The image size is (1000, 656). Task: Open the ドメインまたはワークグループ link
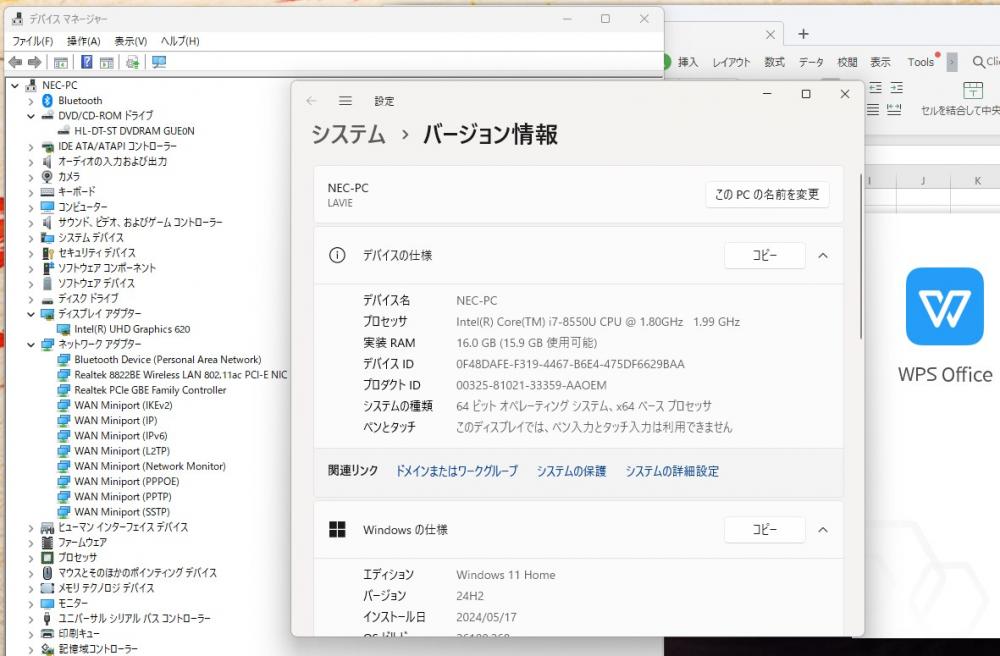pos(457,471)
